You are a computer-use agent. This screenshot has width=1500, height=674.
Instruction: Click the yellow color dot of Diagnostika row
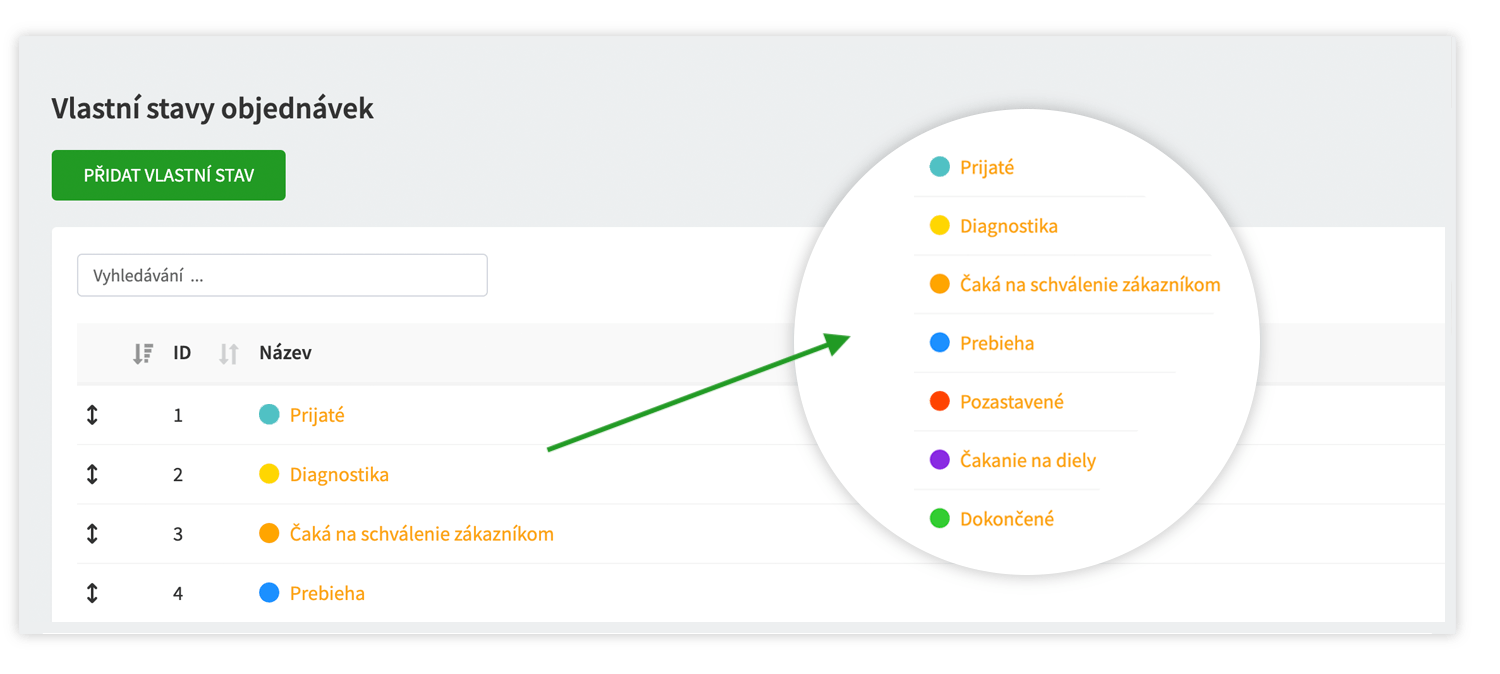click(269, 474)
